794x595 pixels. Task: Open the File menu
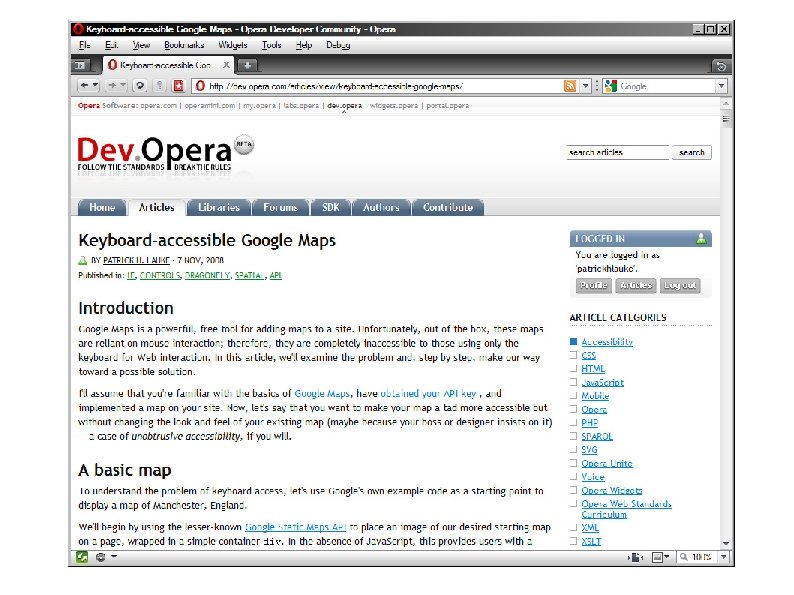click(x=85, y=45)
